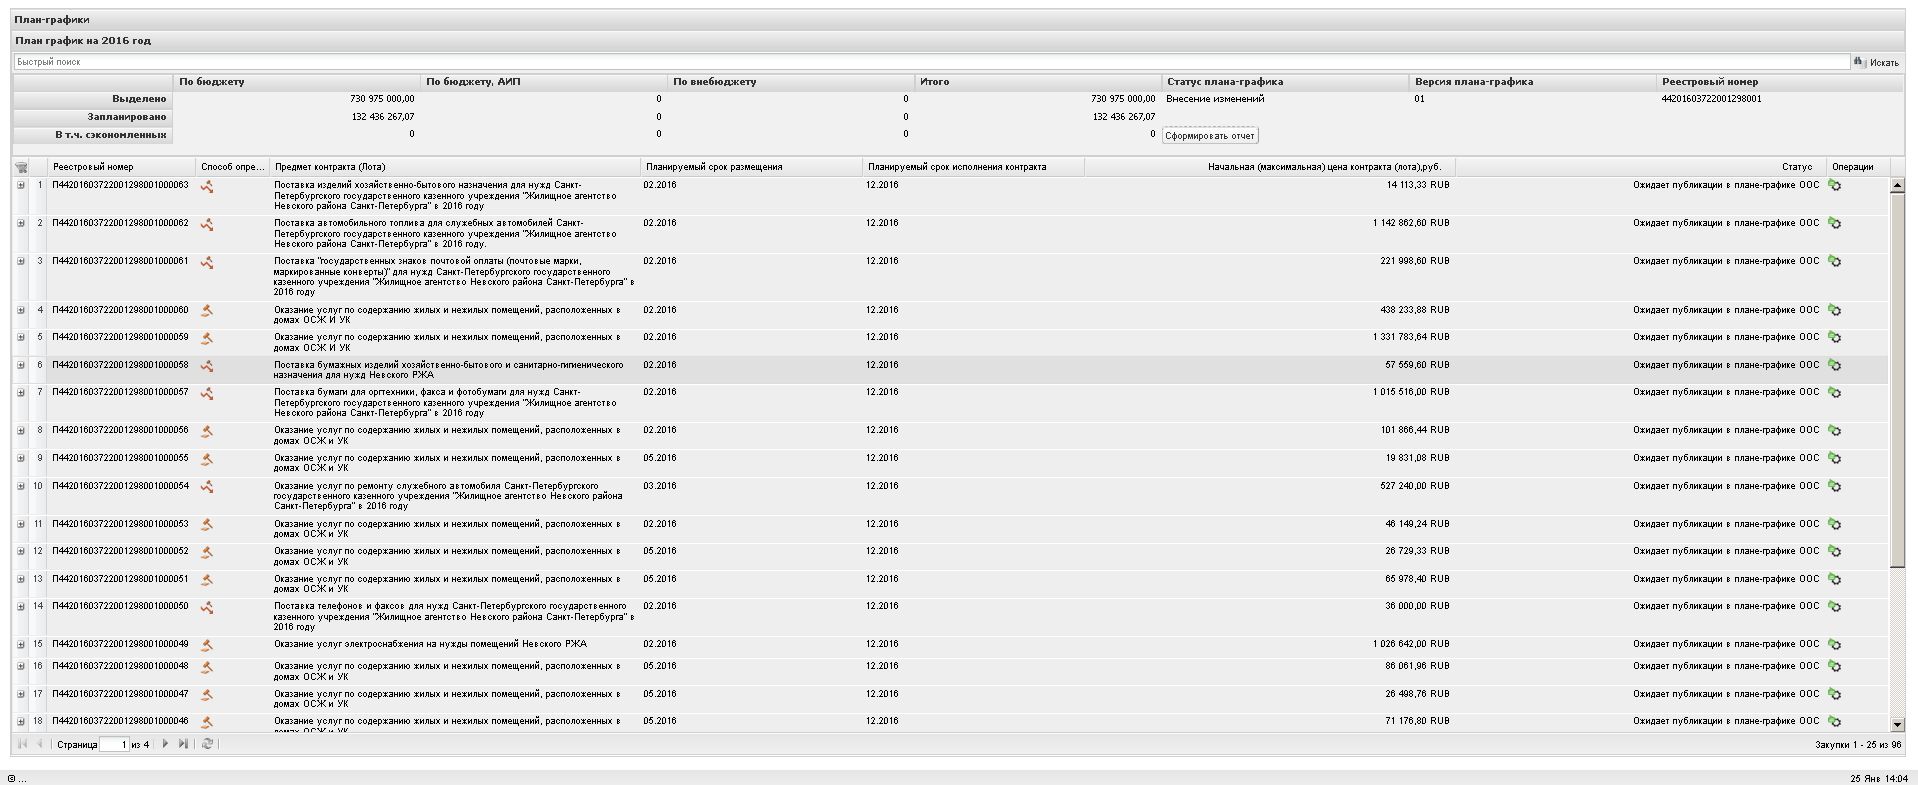The image size is (1918, 785).
Task: Click scrollbar down arrow of table
Action: [x=1897, y=724]
